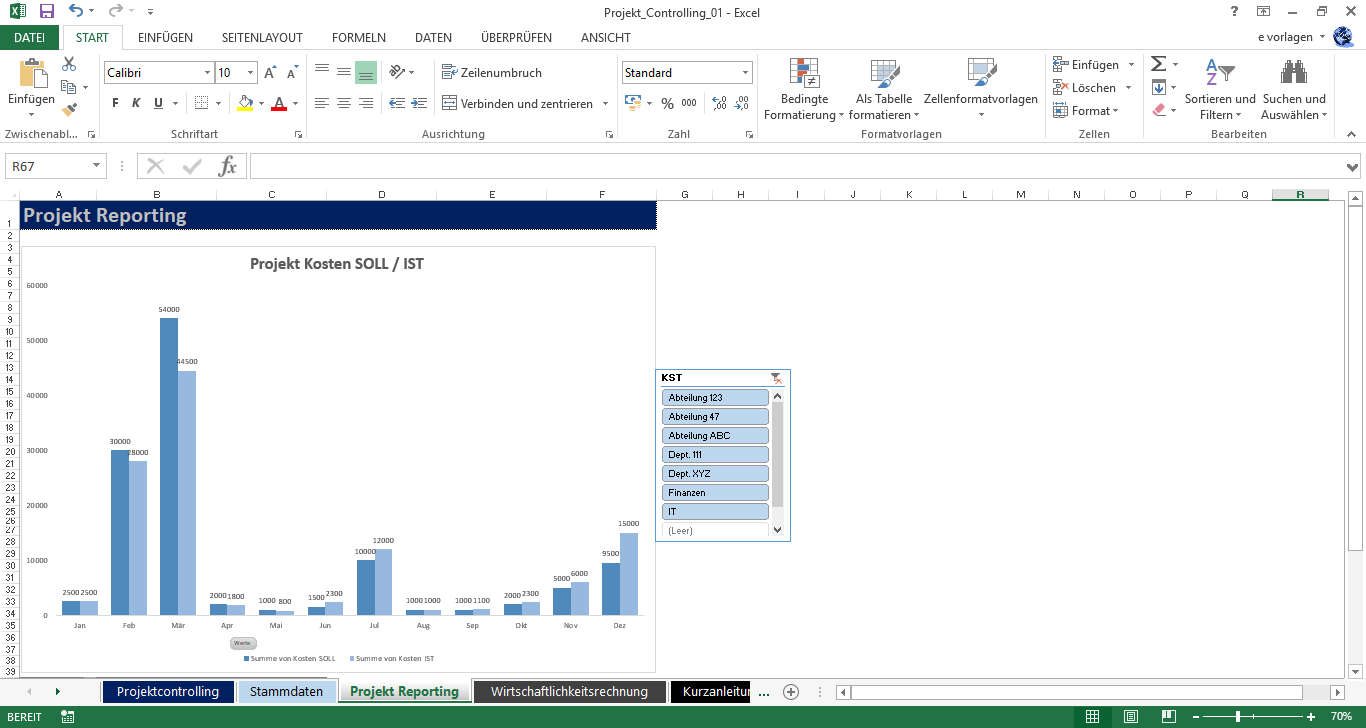Add a new sheet with plus icon
This screenshot has height=728, width=1366.
click(791, 692)
